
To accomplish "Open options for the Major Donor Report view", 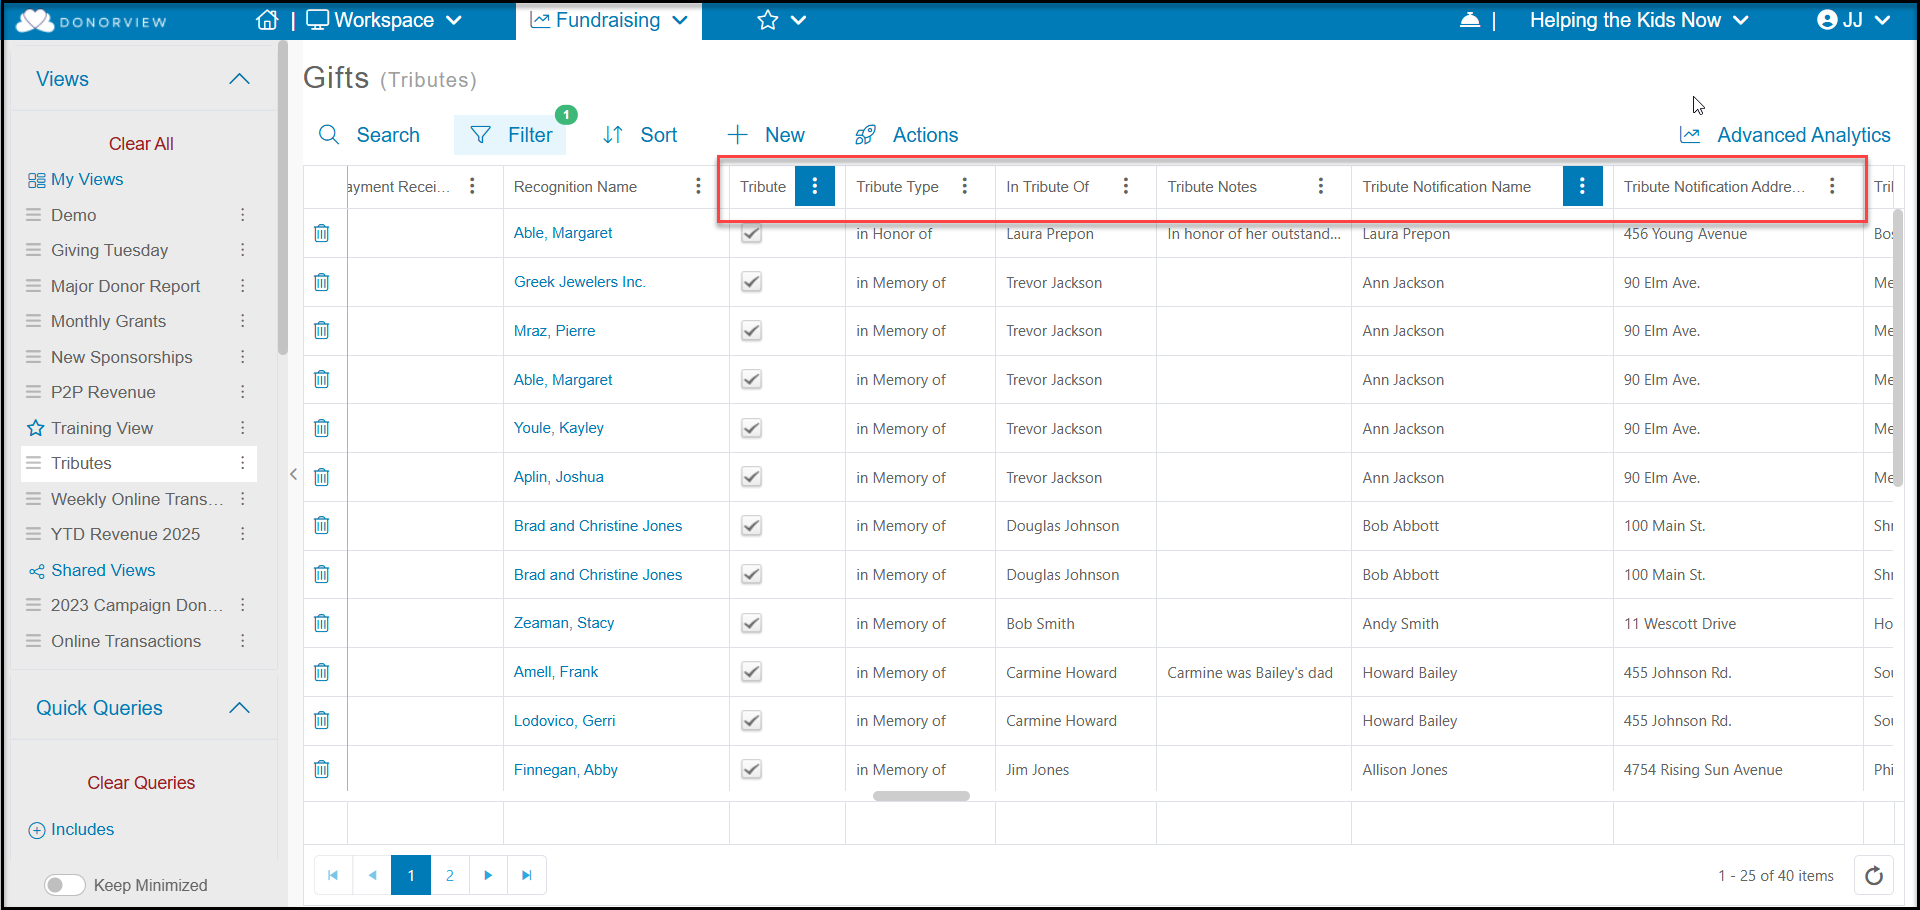I will pos(242,286).
